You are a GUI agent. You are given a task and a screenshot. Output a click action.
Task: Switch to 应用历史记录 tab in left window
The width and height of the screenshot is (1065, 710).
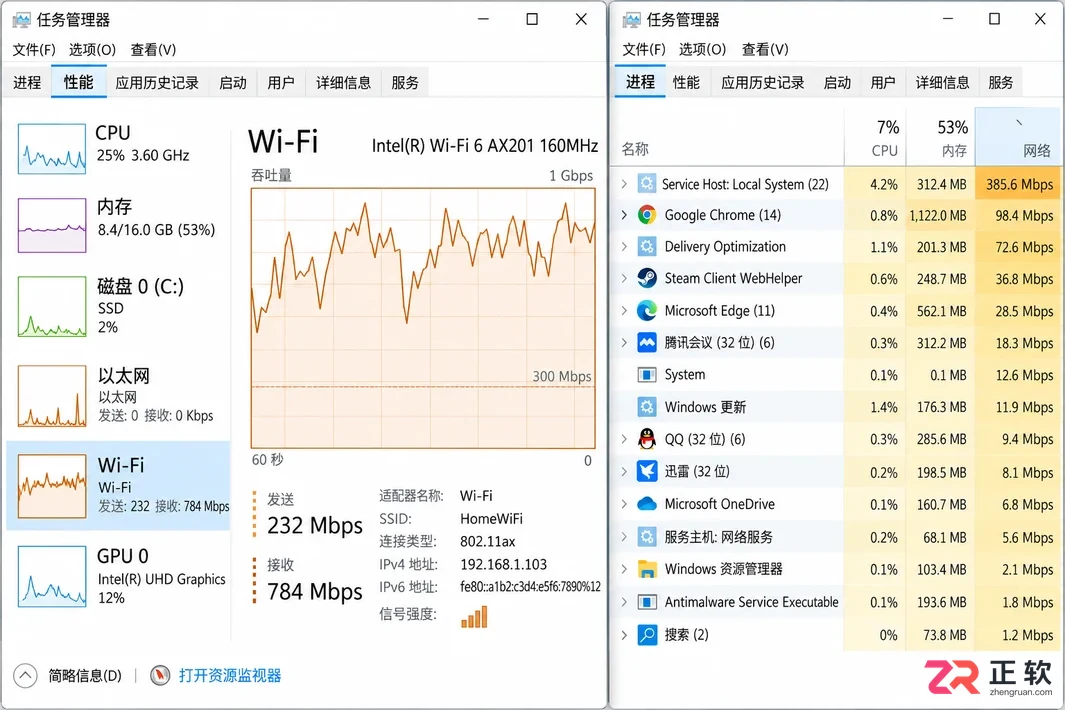pyautogui.click(x=157, y=82)
